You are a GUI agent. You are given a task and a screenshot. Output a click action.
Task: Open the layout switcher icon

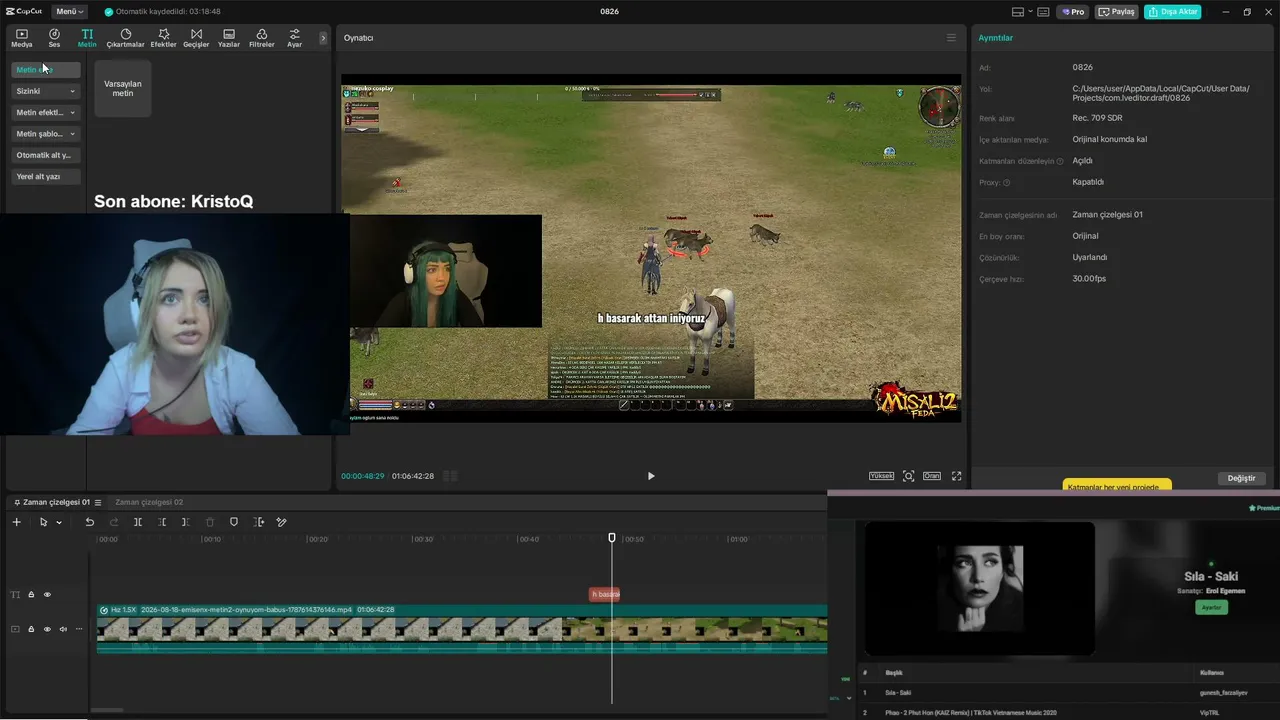(1018, 12)
